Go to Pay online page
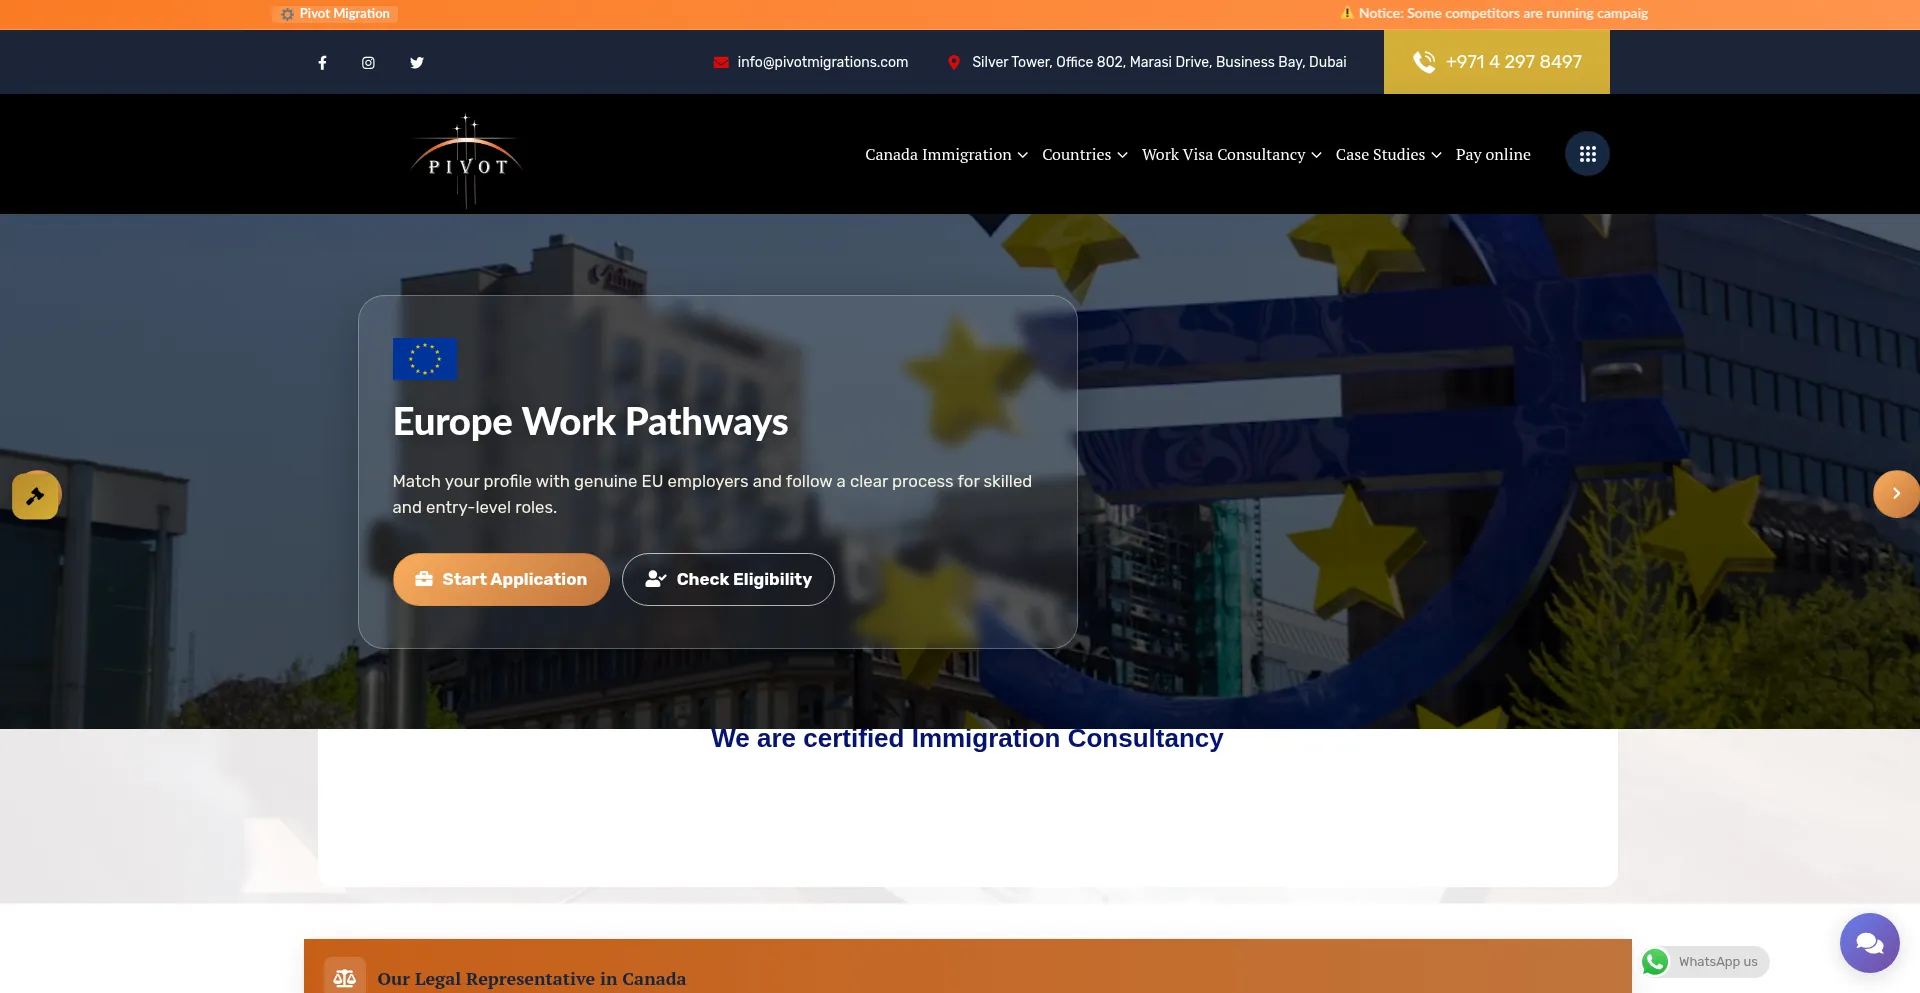Viewport: 1920px width, 993px height. point(1493,155)
